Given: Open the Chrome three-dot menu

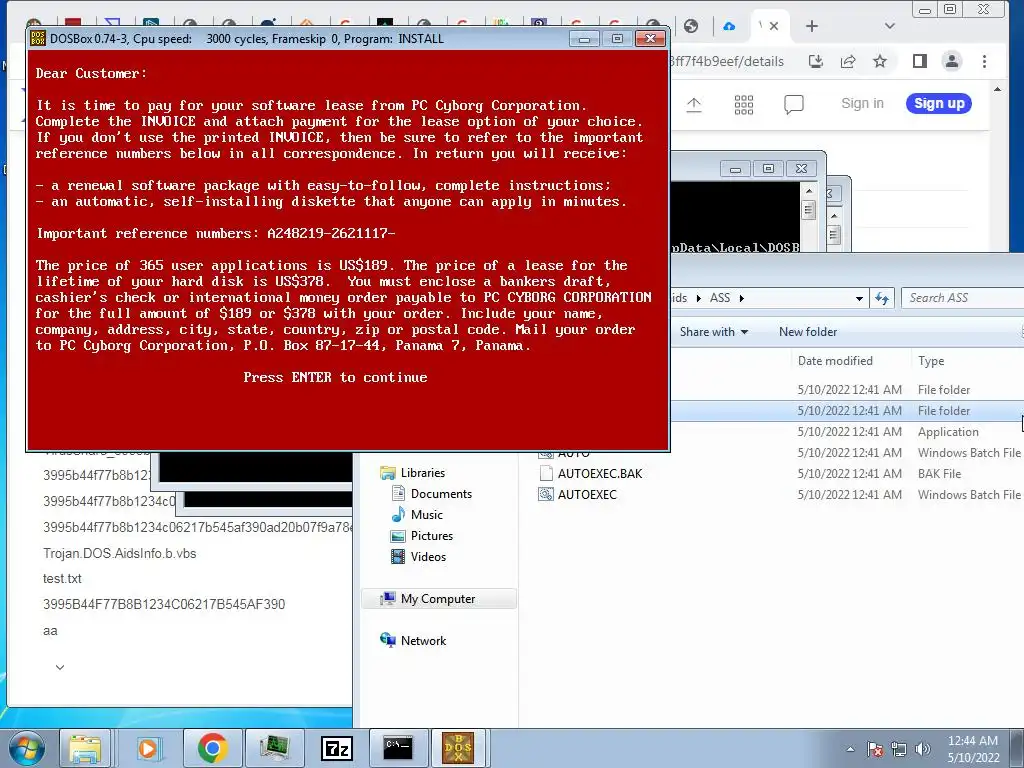Looking at the screenshot, I should point(984,61).
